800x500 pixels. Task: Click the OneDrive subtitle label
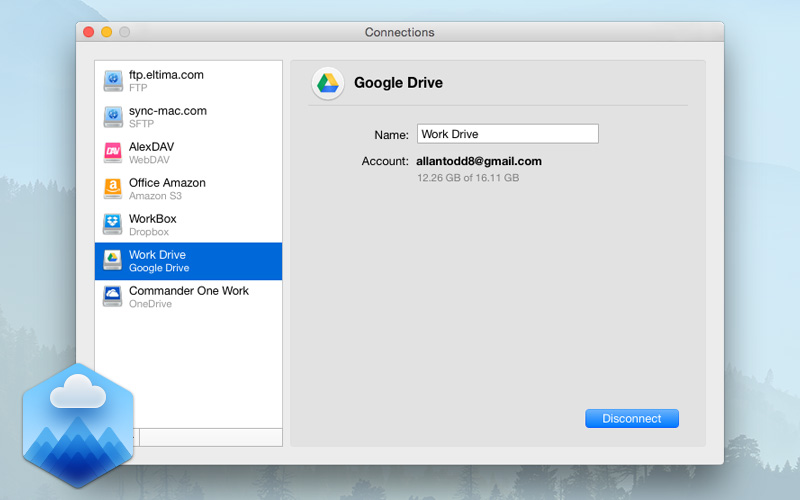point(151,304)
